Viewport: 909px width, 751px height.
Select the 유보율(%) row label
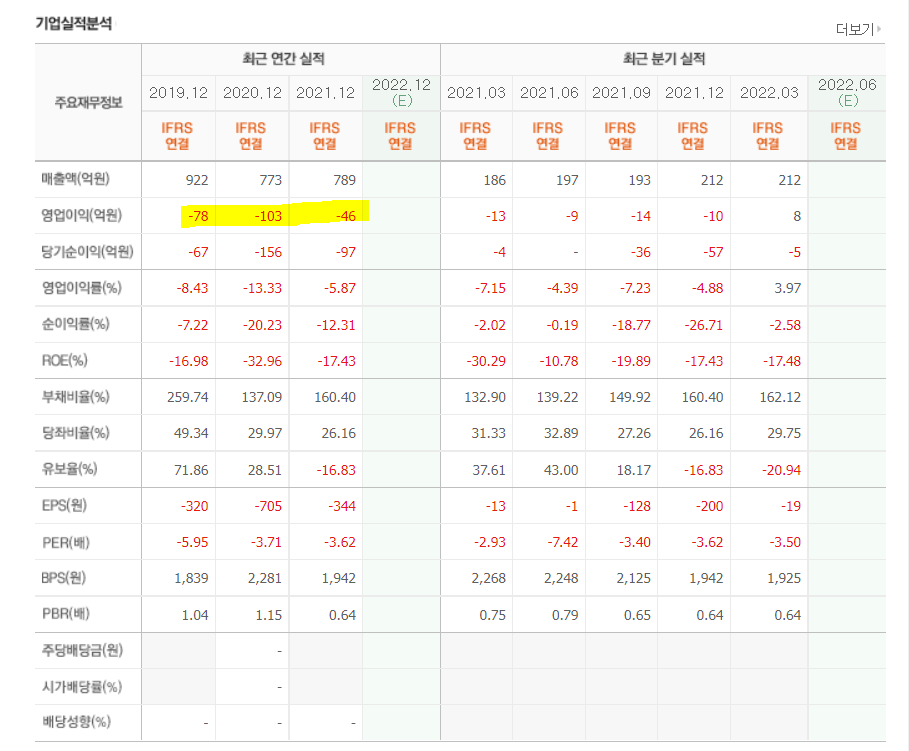coord(69,469)
